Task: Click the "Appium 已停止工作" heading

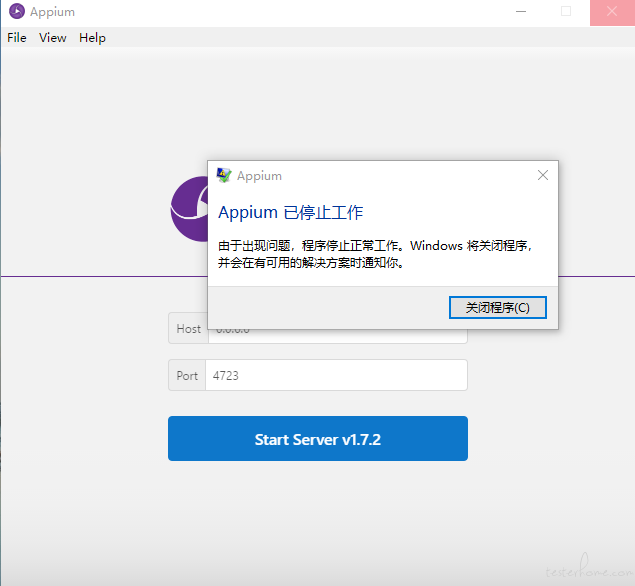Action: pos(290,213)
